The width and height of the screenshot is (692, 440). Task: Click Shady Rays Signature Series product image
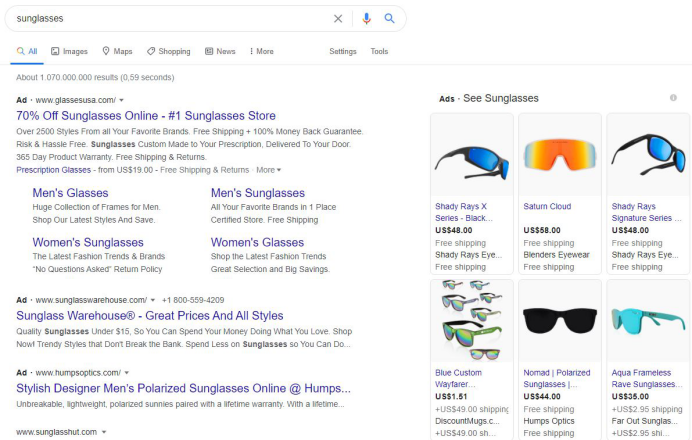[x=648, y=156]
